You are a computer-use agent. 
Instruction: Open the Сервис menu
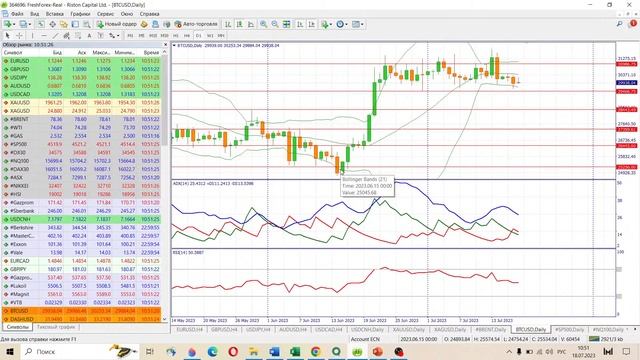point(105,14)
